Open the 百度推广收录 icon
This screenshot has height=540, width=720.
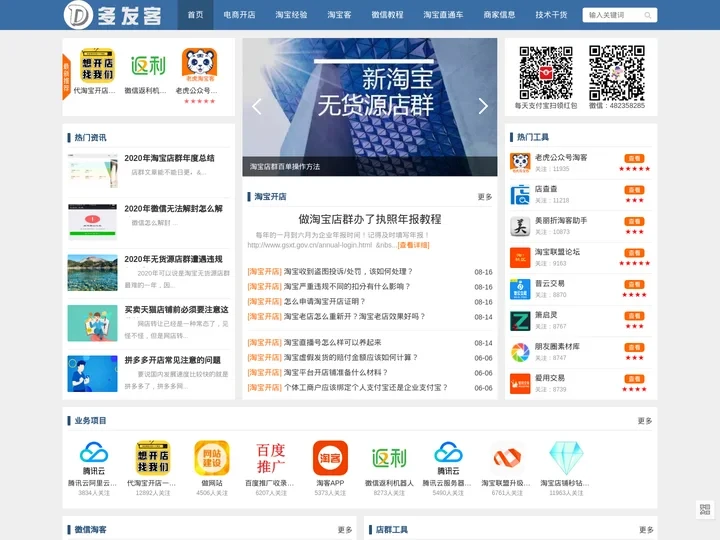click(271, 458)
